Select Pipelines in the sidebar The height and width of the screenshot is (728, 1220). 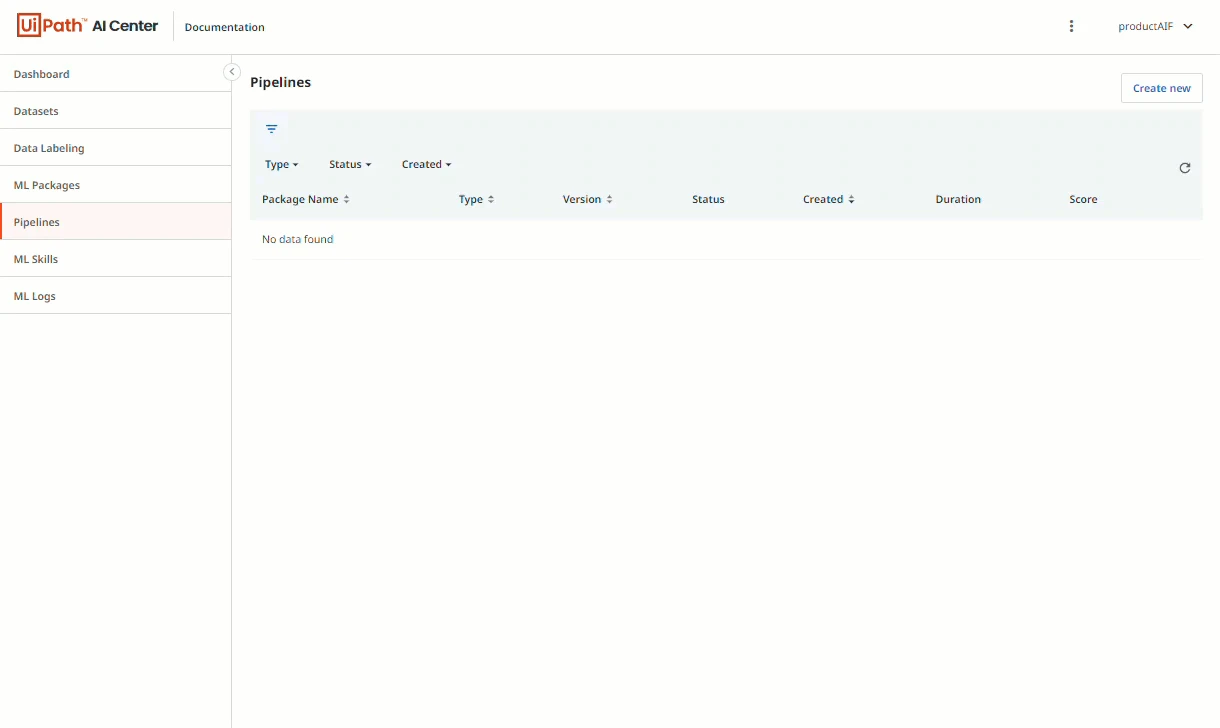(115, 222)
